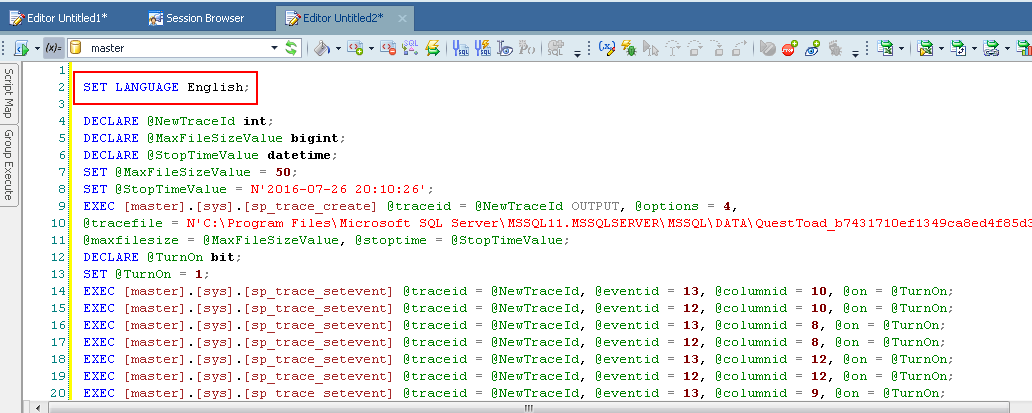Click the edit variable (x) pencil icon
The width and height of the screenshot is (1032, 413).
click(607, 47)
